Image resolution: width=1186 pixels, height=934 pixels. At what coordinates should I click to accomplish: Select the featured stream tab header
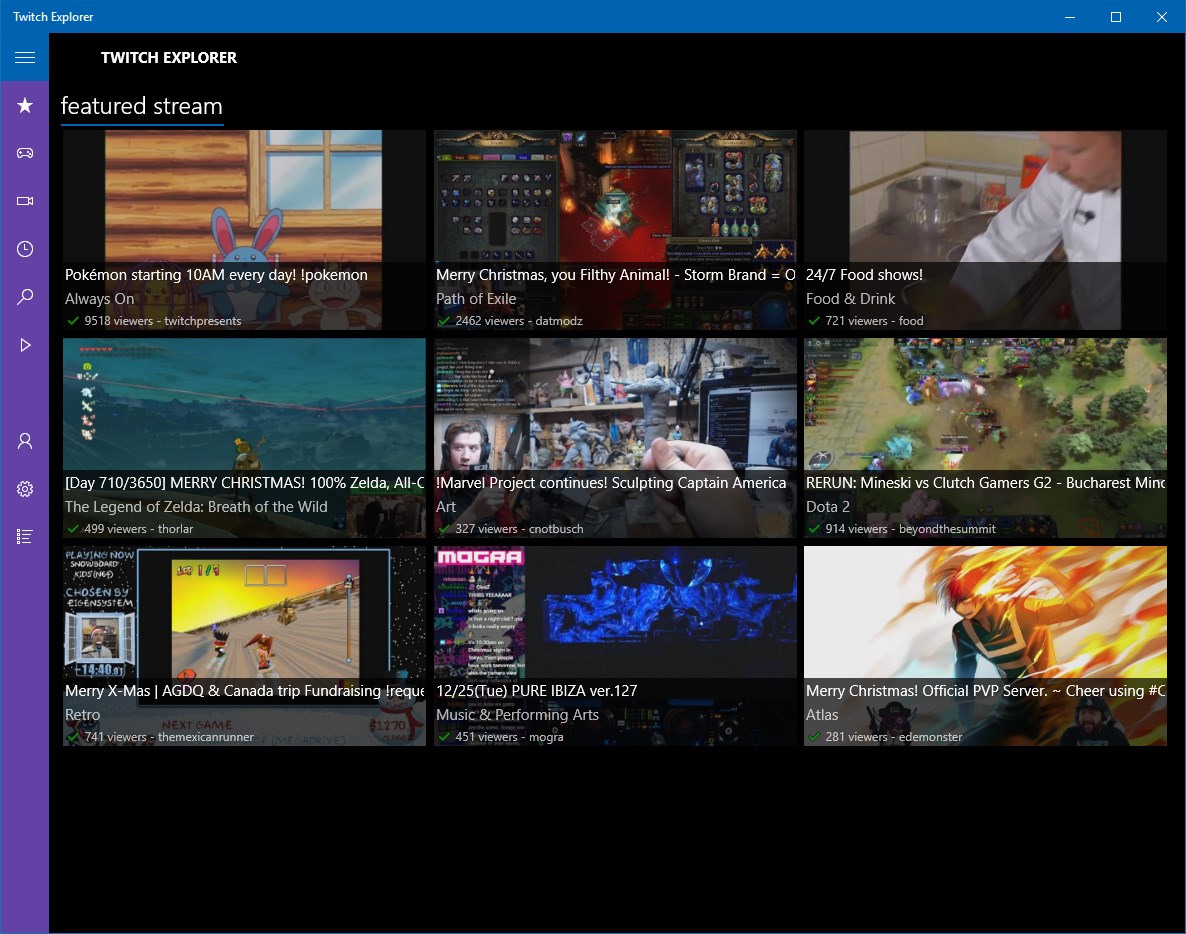141,106
